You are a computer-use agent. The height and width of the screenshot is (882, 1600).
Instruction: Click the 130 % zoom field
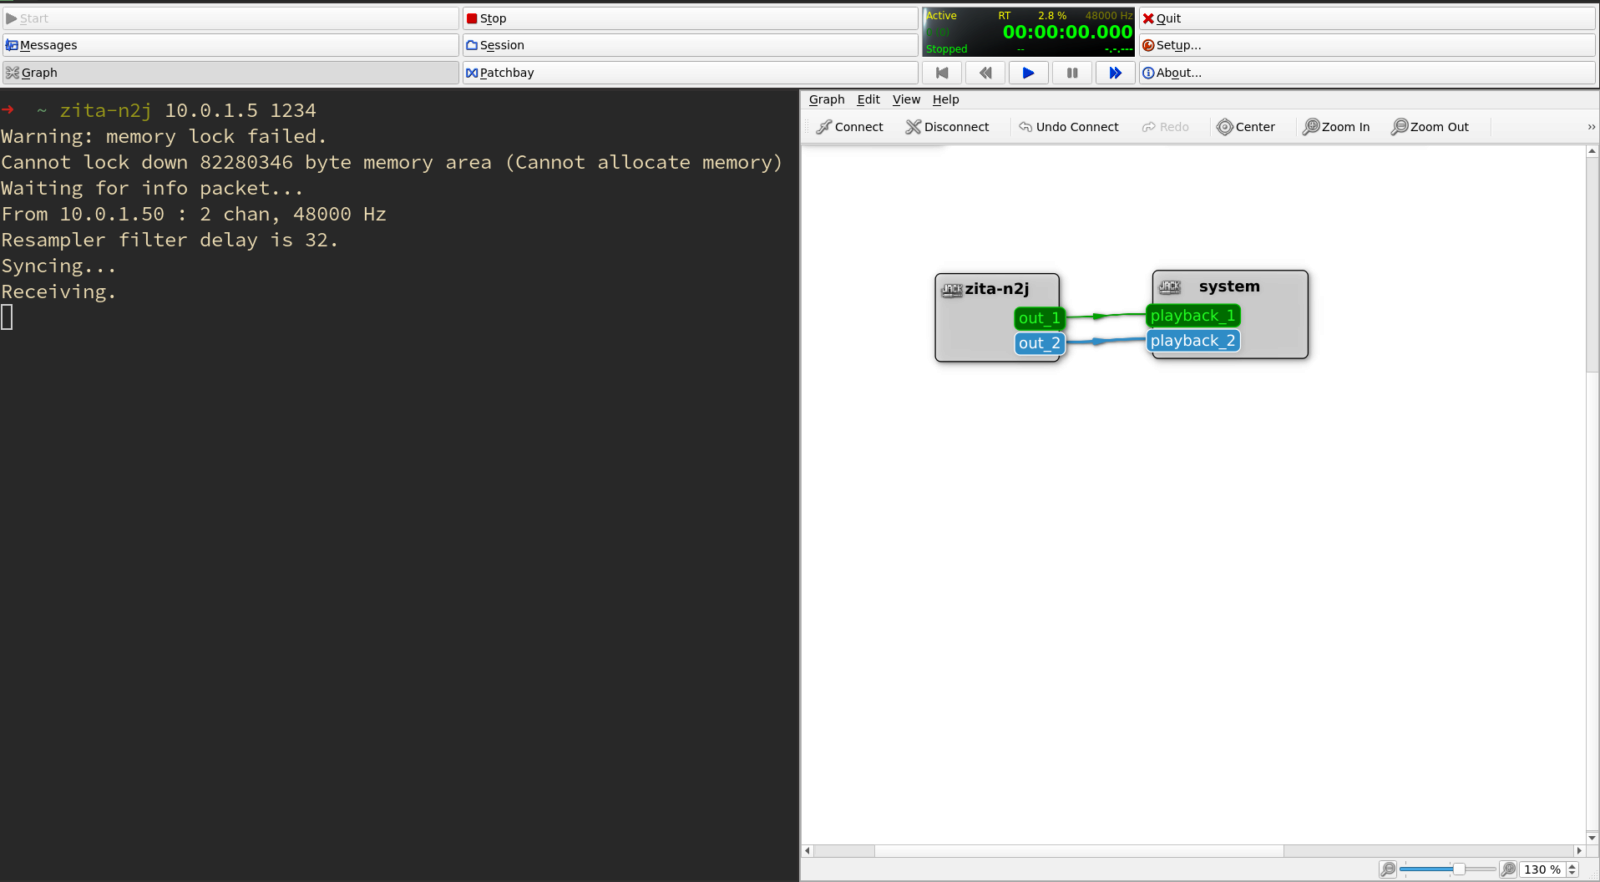tap(1541, 870)
